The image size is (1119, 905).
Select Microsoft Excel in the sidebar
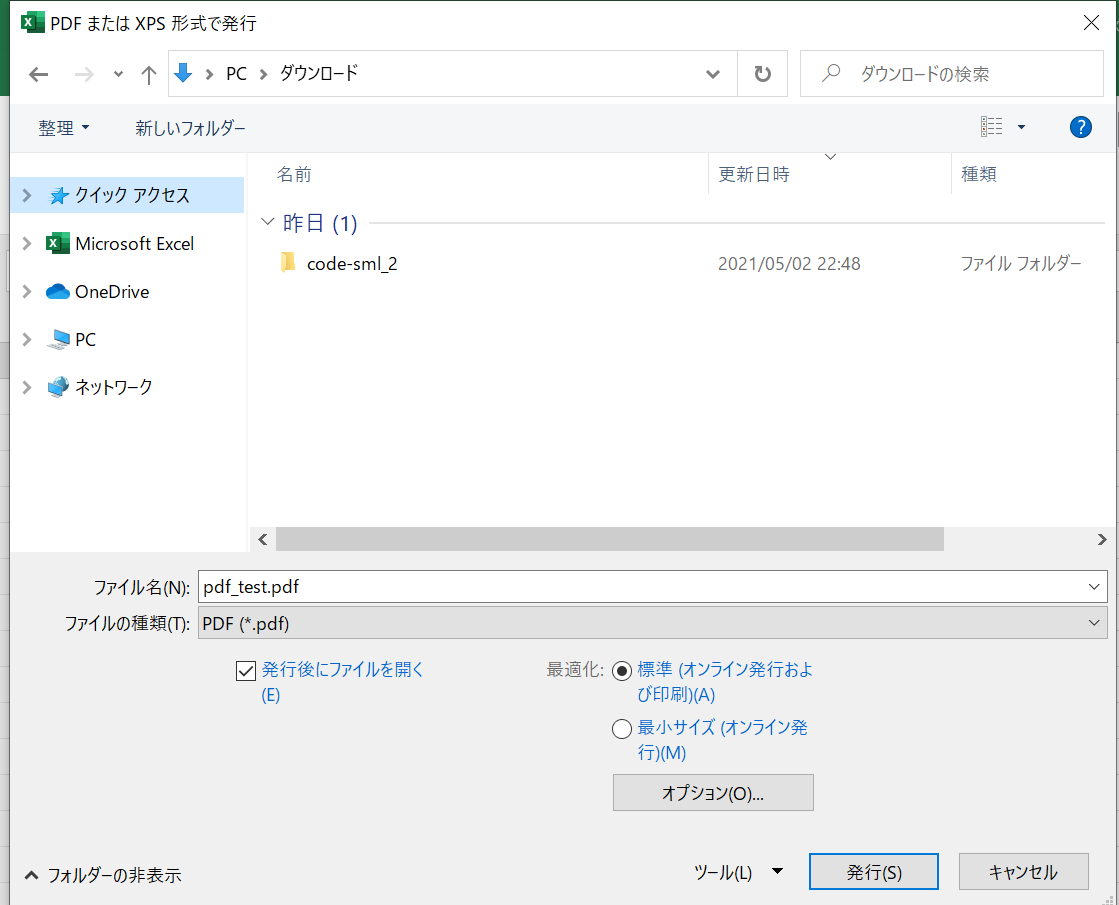coord(135,243)
